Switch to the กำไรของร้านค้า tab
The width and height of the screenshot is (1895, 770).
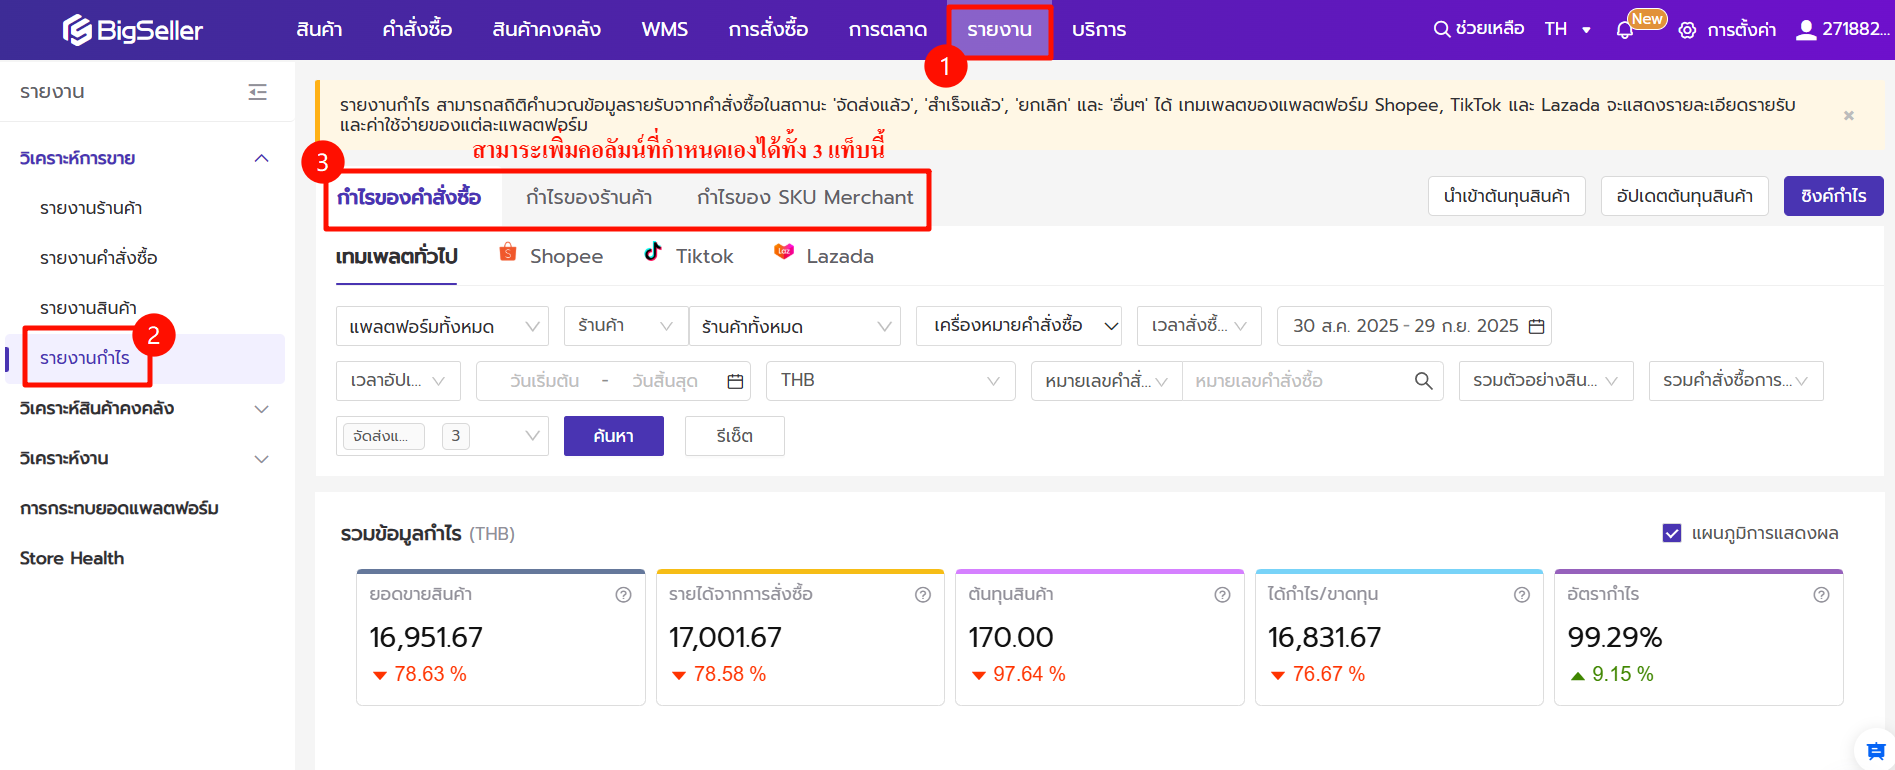[x=589, y=197]
